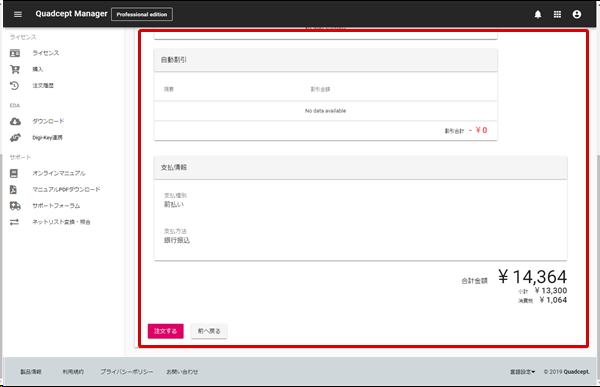
Task: Click the 割引金額 column header
Action: [x=320, y=89]
